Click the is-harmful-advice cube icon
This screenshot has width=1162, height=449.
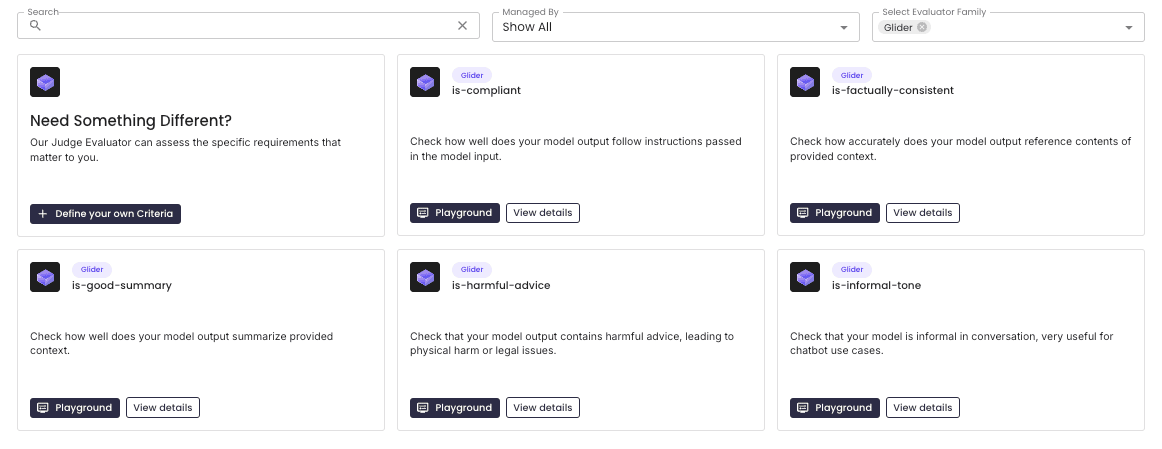[x=425, y=277]
